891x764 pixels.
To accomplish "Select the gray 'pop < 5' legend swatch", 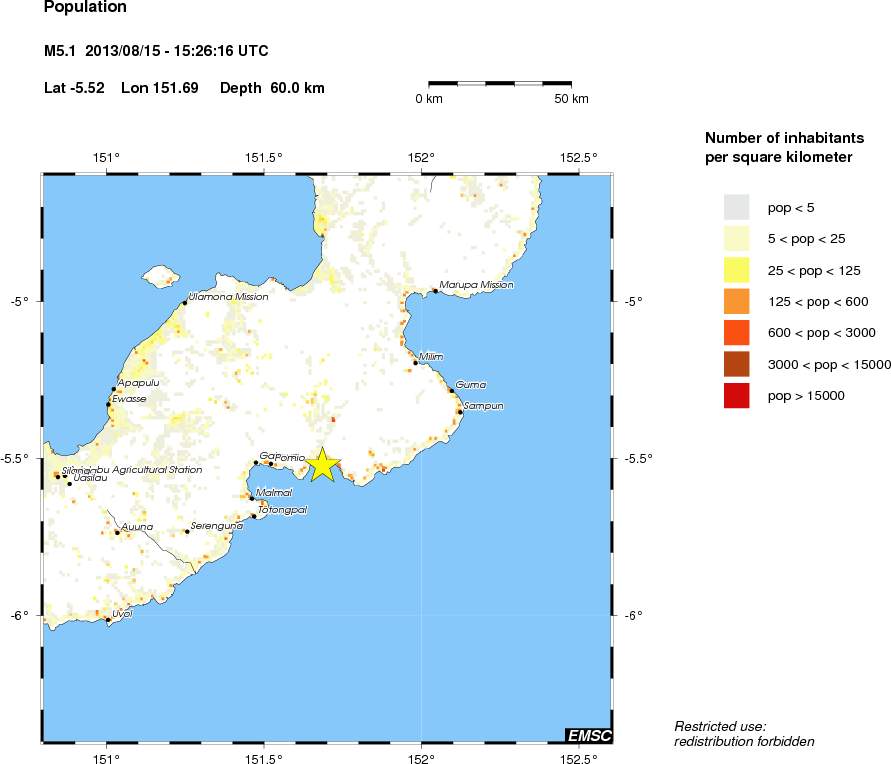I will pos(736,207).
